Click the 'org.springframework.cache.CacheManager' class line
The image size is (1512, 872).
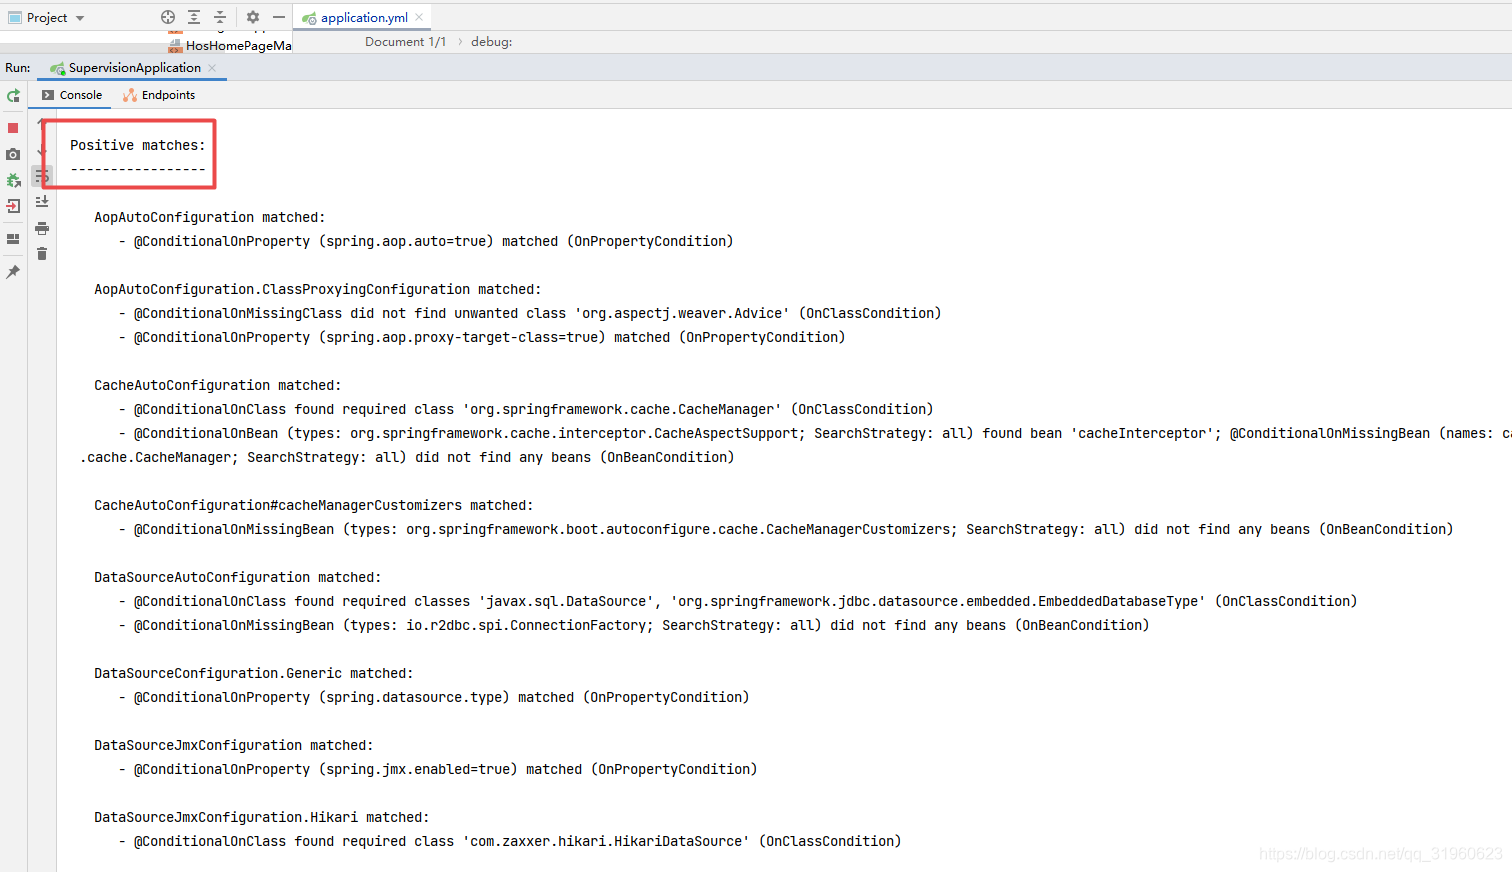click(526, 409)
